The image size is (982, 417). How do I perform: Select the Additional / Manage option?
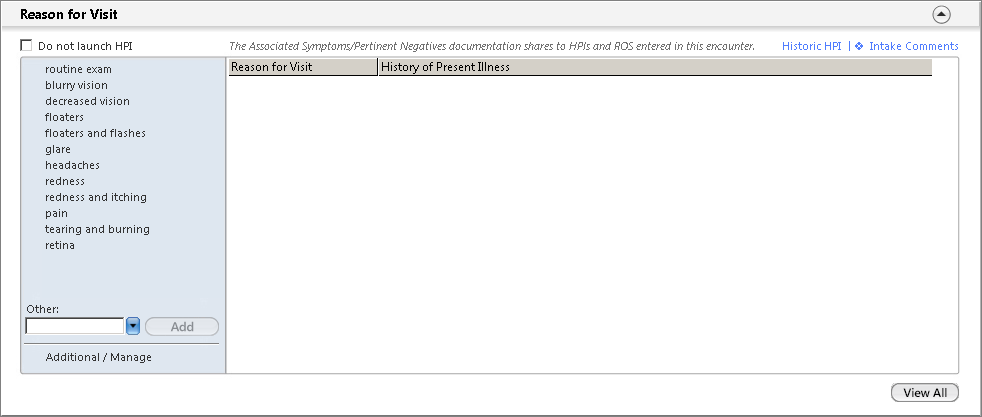click(x=99, y=357)
